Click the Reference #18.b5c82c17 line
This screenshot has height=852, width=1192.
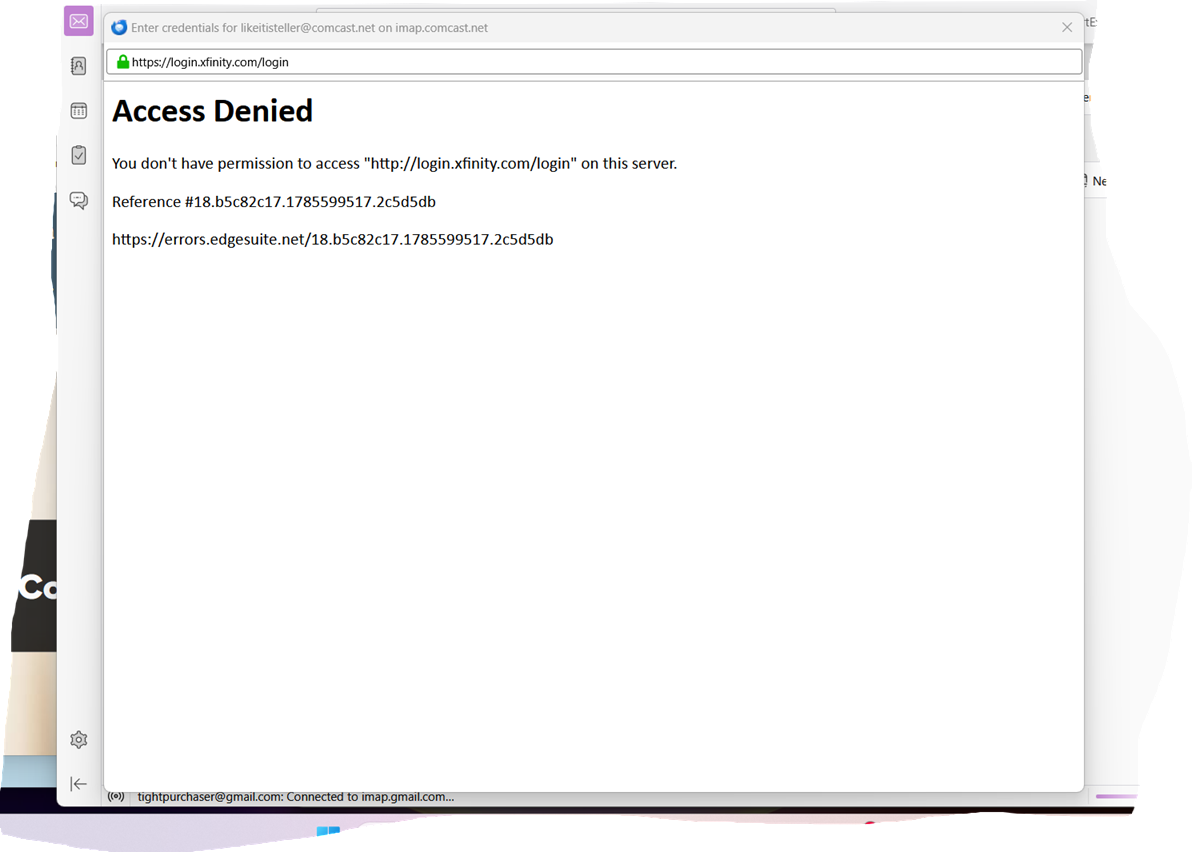pyautogui.click(x=274, y=201)
